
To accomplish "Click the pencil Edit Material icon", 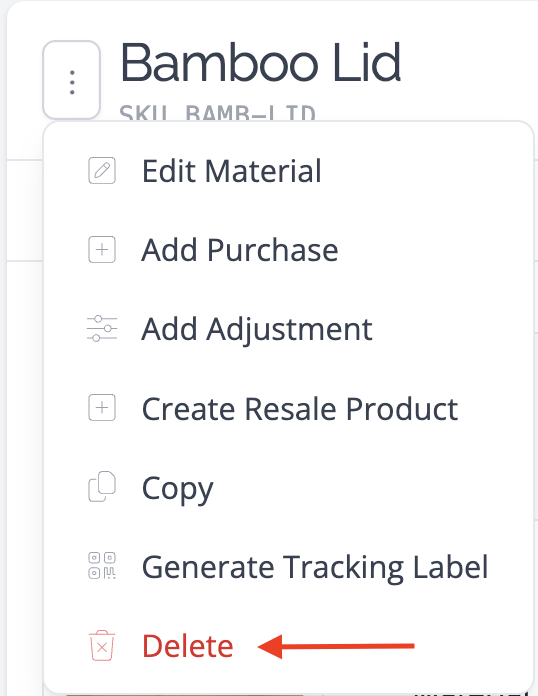I will click(102, 170).
